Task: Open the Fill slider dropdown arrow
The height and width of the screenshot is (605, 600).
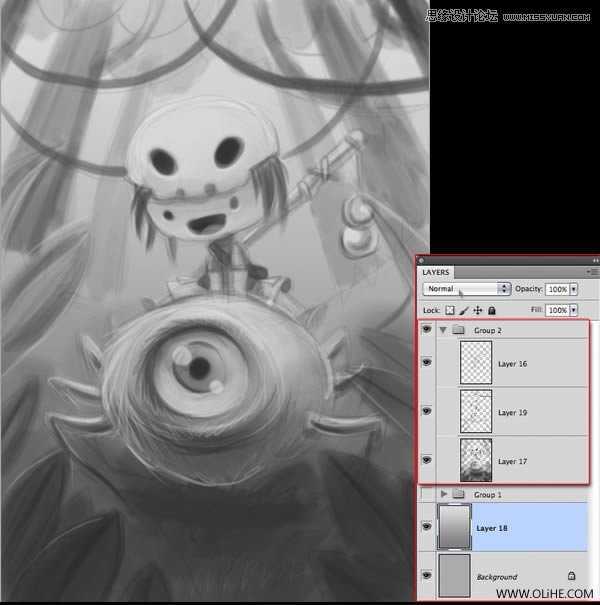Action: coord(573,310)
